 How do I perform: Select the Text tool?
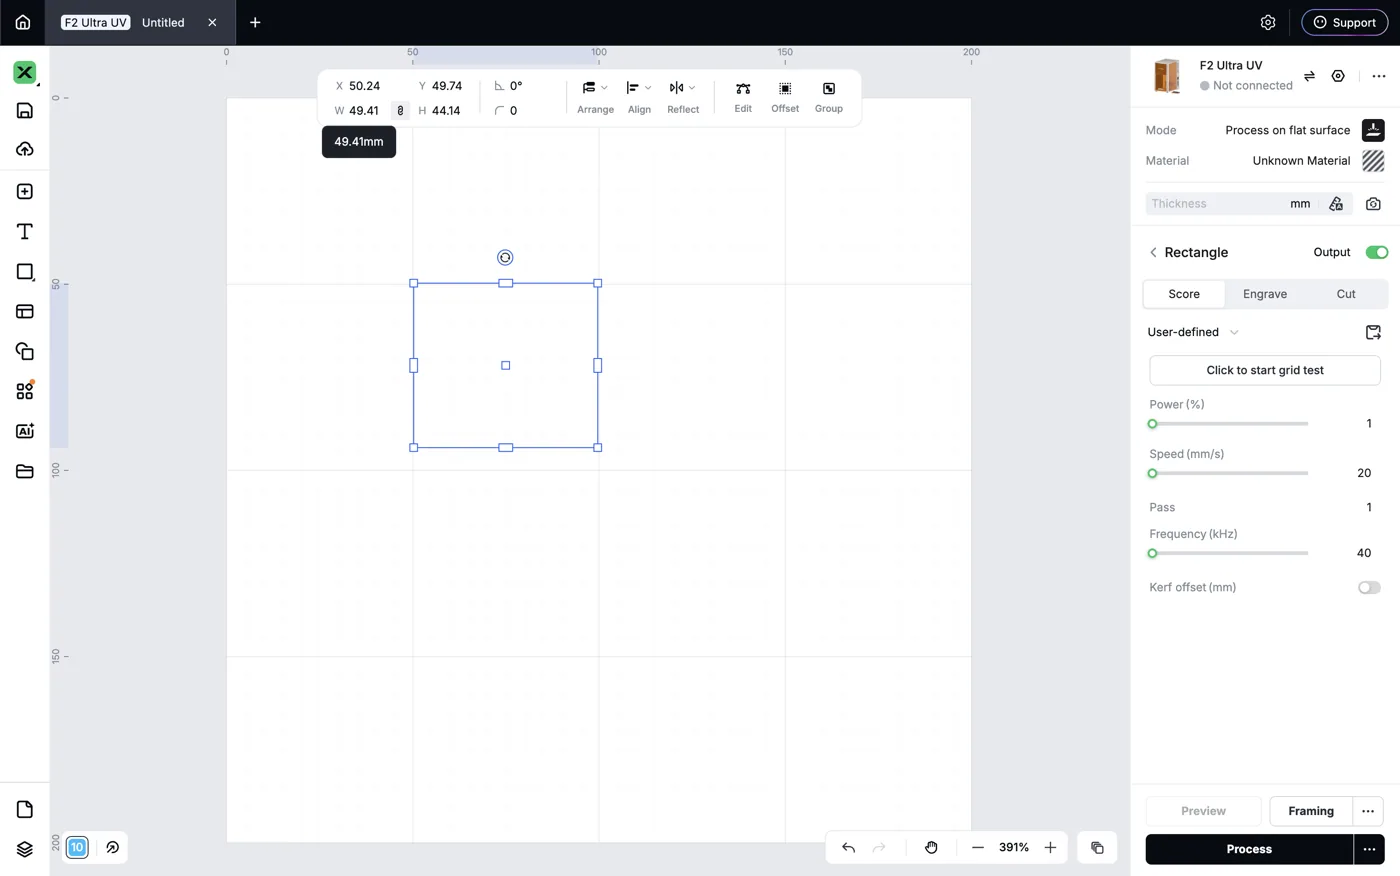coord(25,231)
